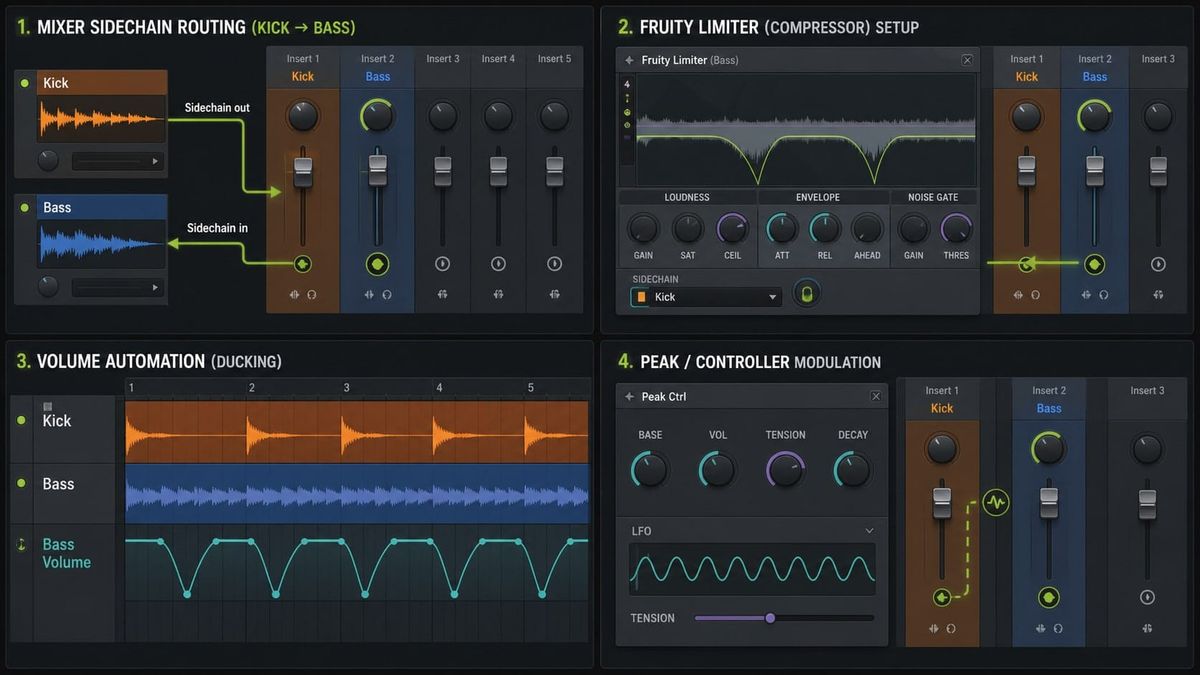Click the AHEAD knob in Envelope section
1200x675 pixels.
click(x=867, y=229)
